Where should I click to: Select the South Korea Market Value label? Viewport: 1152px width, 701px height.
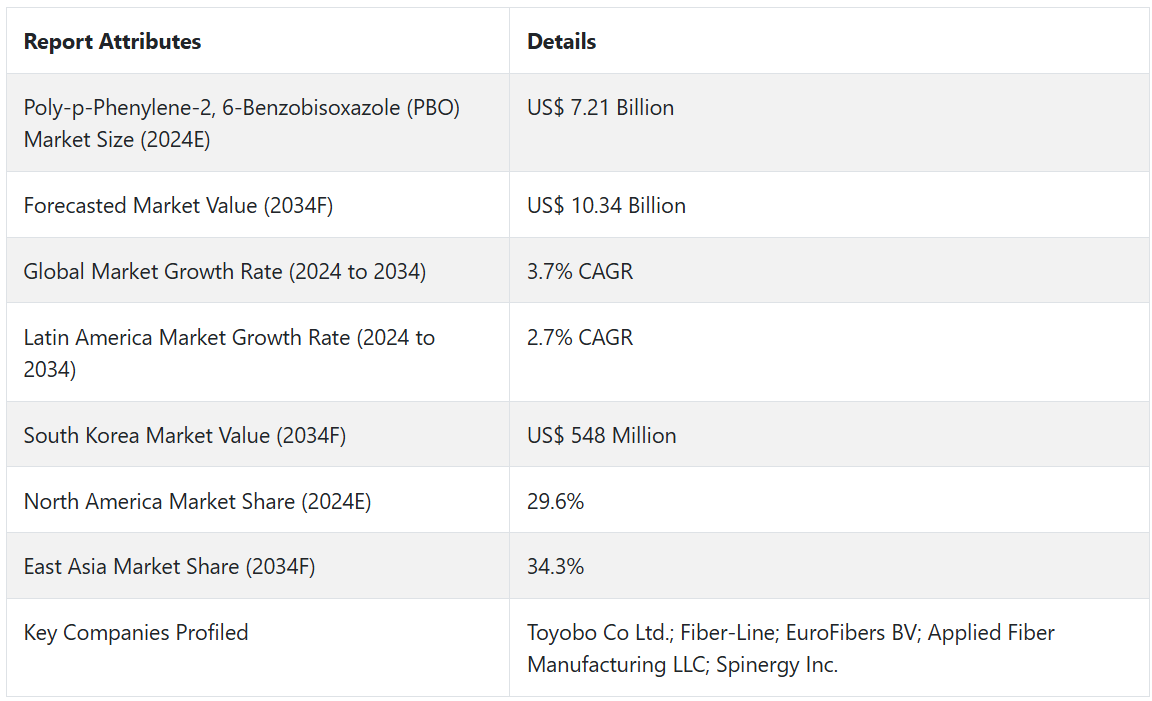tap(185, 436)
